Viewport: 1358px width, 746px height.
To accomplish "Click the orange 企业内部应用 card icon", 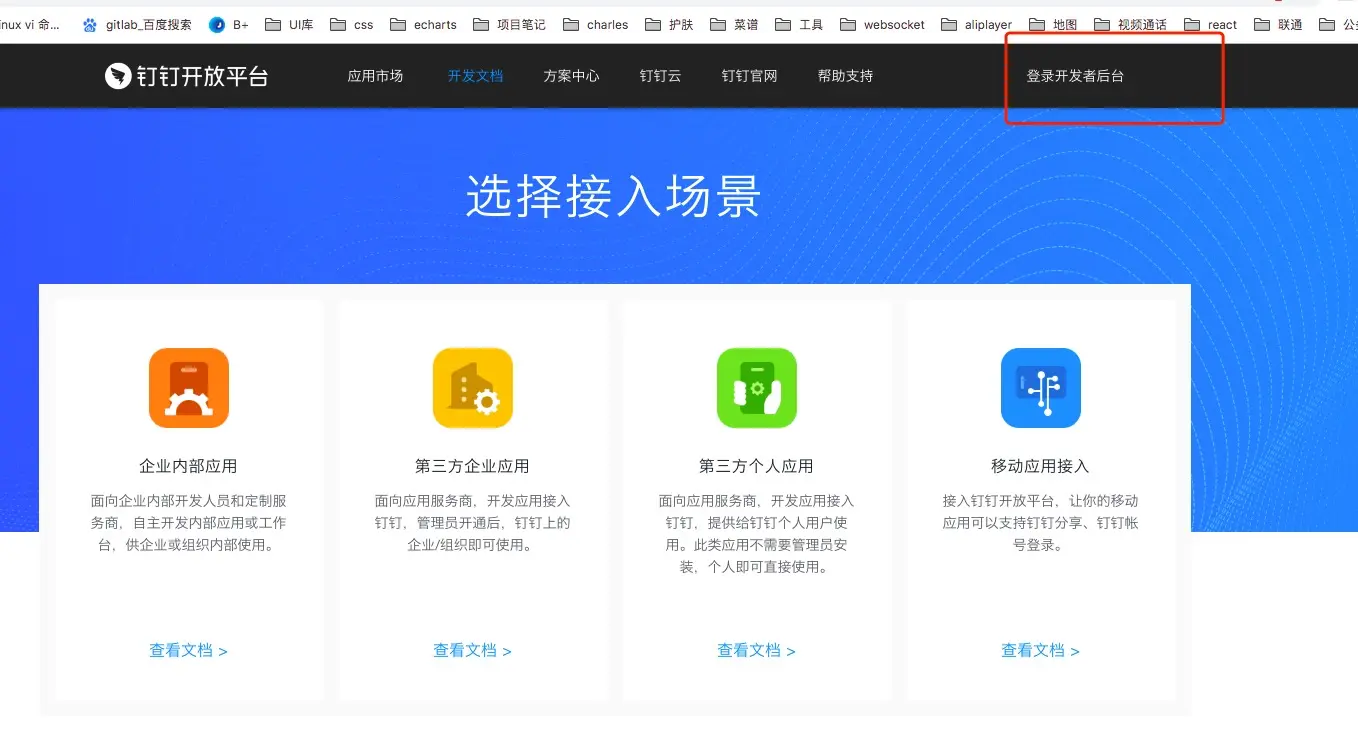I will tap(189, 388).
